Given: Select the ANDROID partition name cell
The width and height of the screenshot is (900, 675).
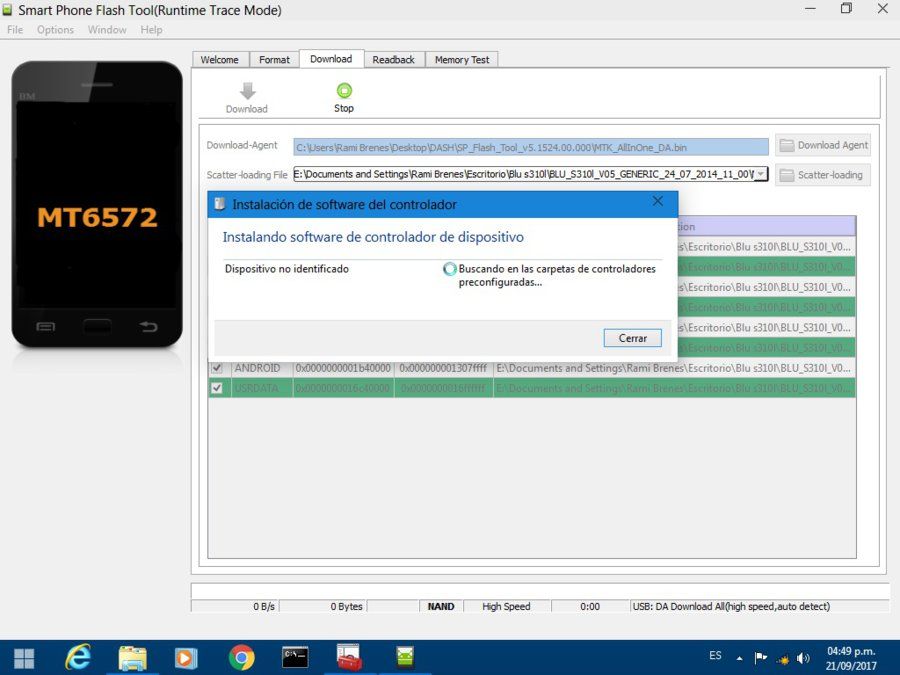Looking at the screenshot, I should [262, 368].
